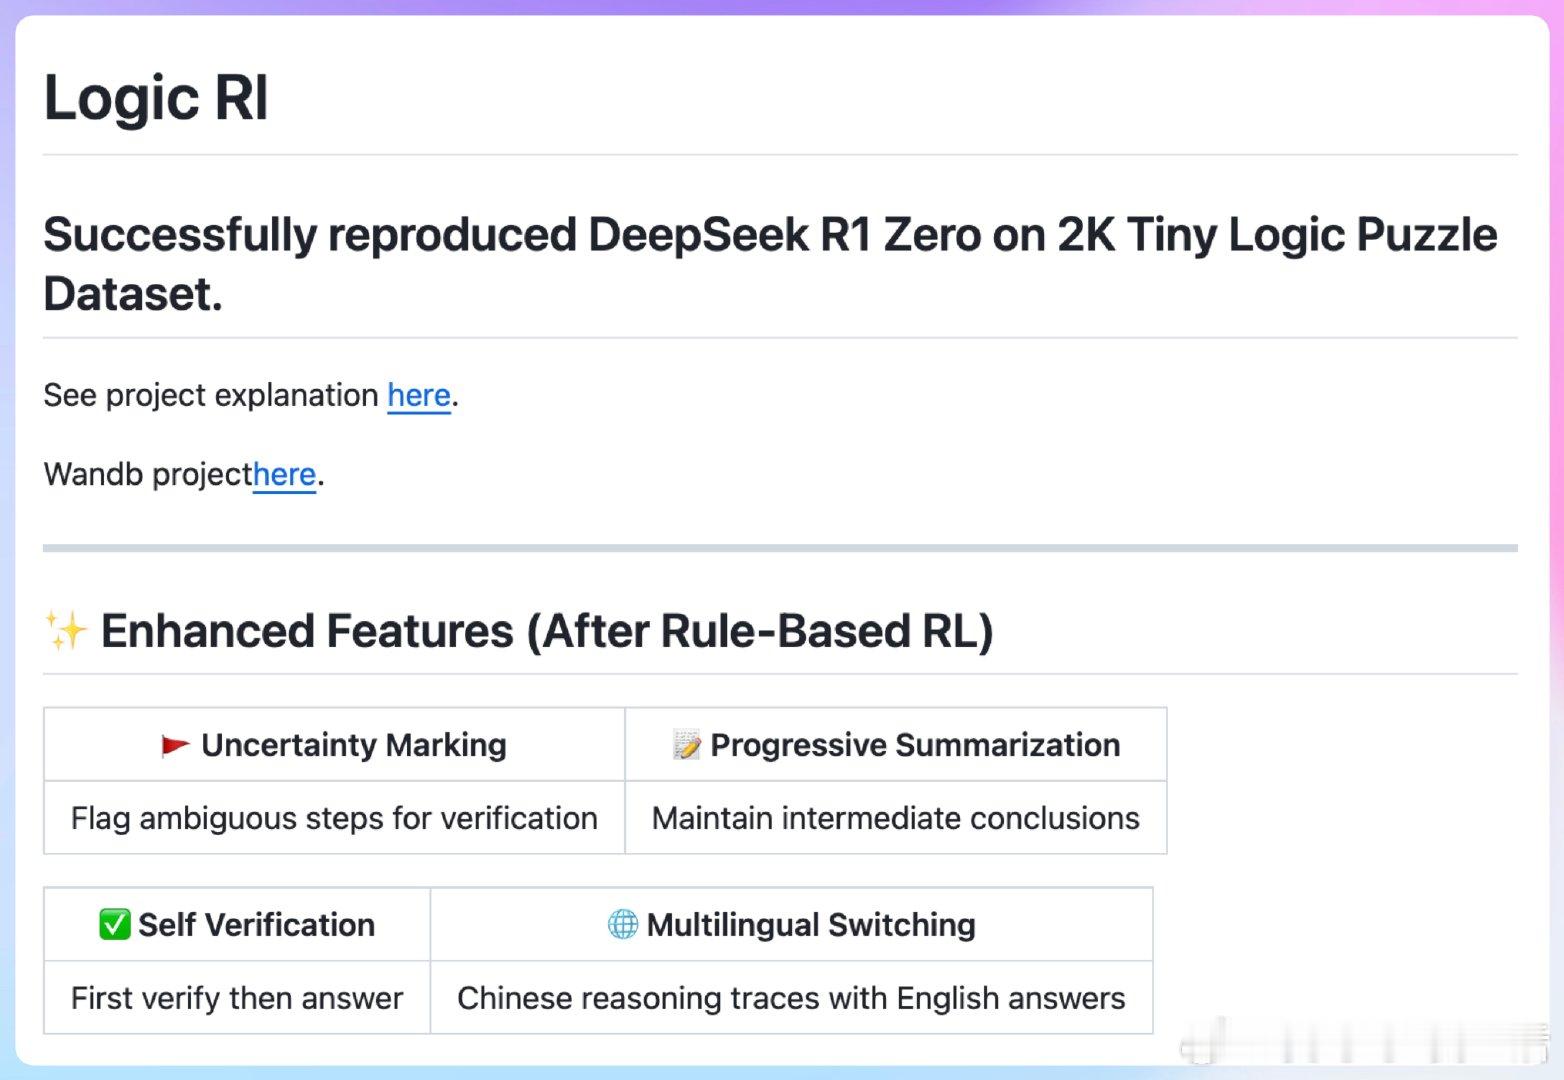
Task: Click the memo emoji beside Progressive Summarization
Action: click(x=687, y=745)
